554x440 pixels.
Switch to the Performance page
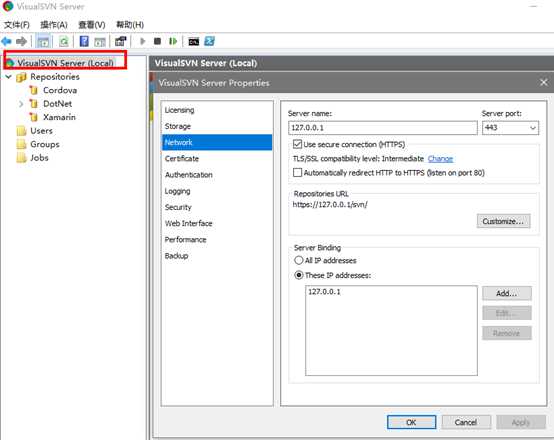click(217, 240)
